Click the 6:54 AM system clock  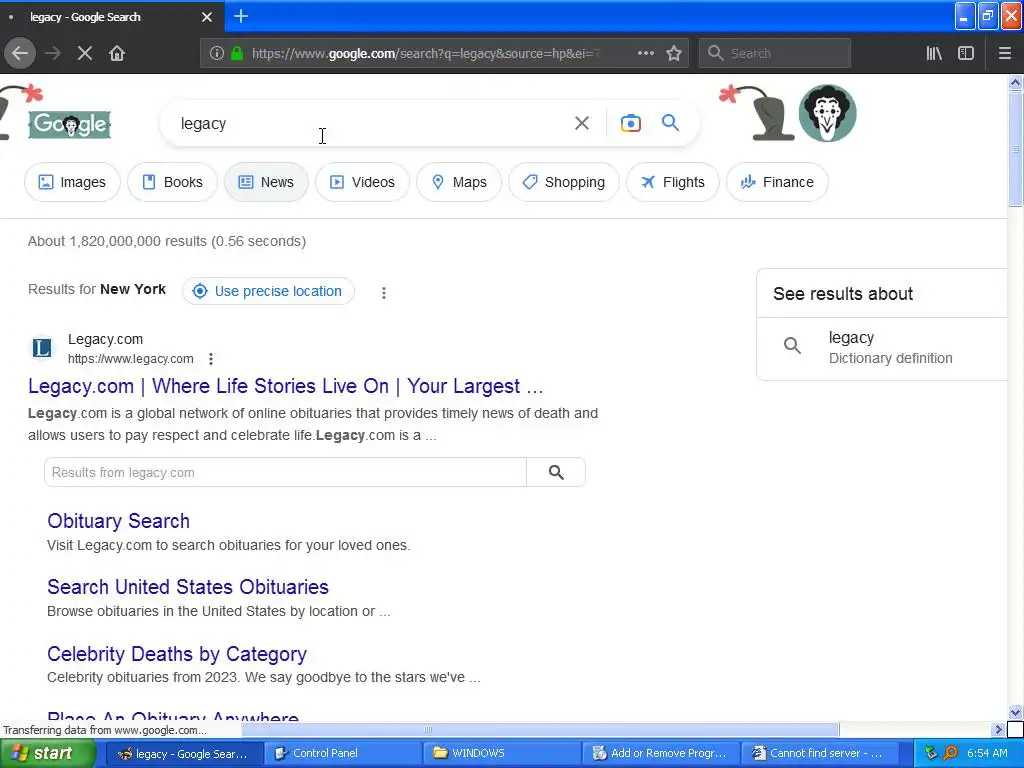[x=987, y=753]
